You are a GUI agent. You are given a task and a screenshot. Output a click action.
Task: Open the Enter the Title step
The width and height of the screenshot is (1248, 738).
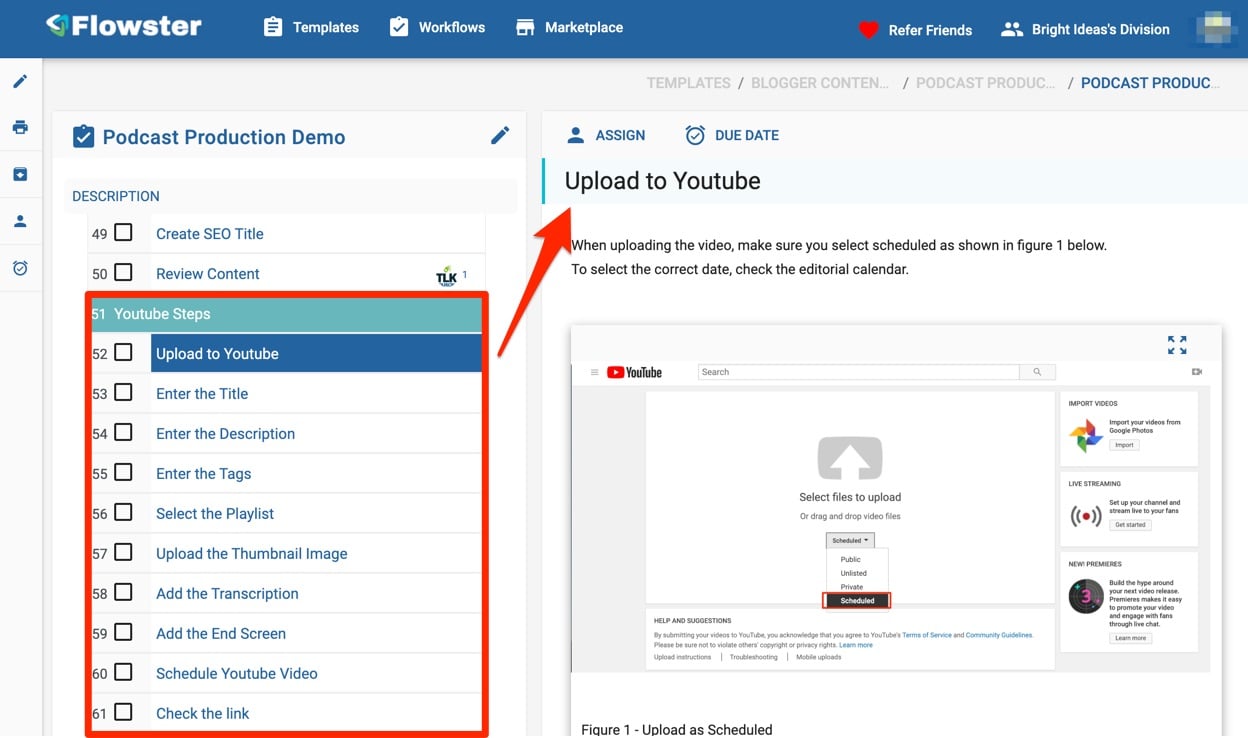click(x=202, y=394)
